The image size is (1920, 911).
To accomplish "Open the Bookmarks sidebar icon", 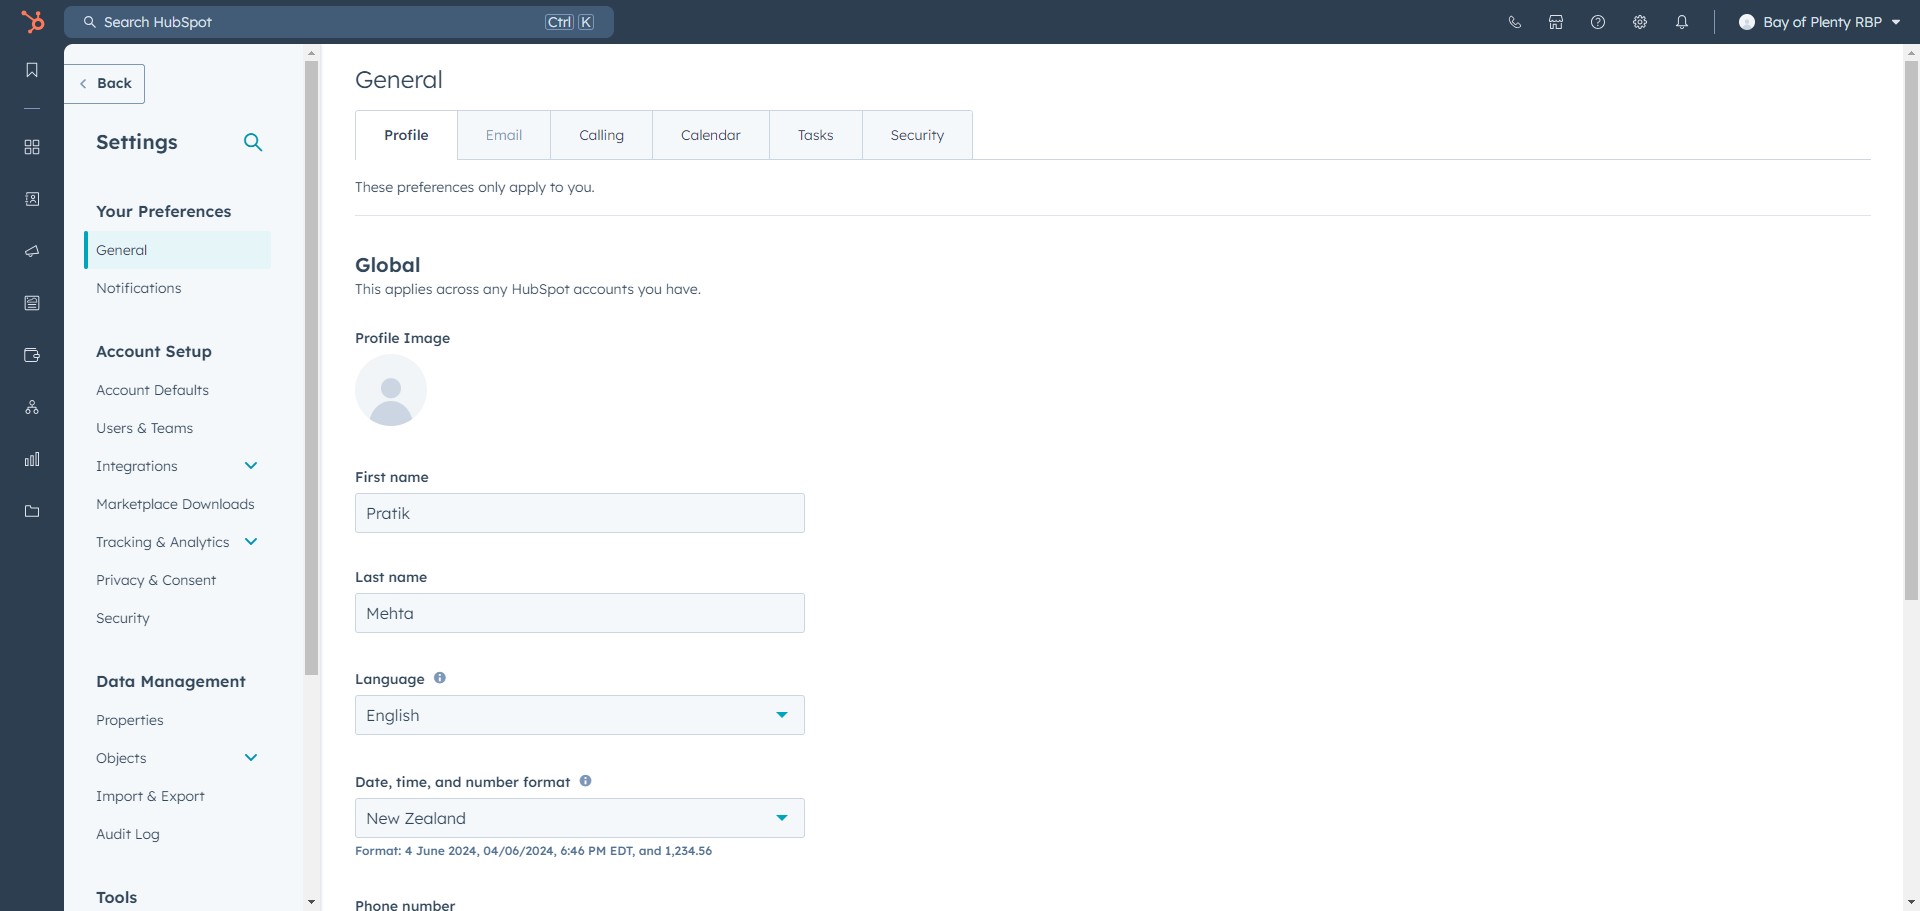I will click(x=31, y=70).
